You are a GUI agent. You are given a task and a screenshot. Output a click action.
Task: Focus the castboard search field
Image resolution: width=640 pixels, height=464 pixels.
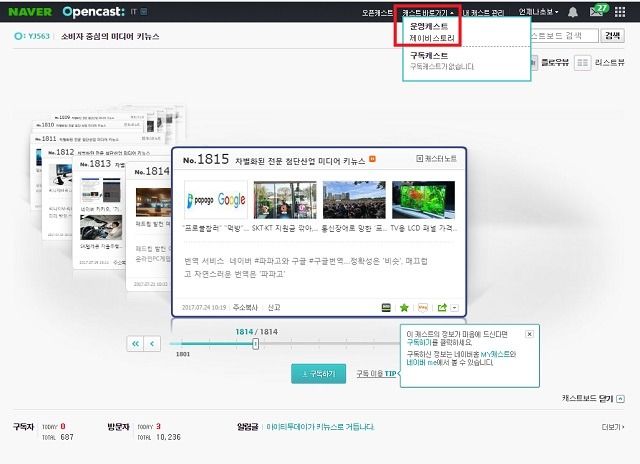[564, 36]
